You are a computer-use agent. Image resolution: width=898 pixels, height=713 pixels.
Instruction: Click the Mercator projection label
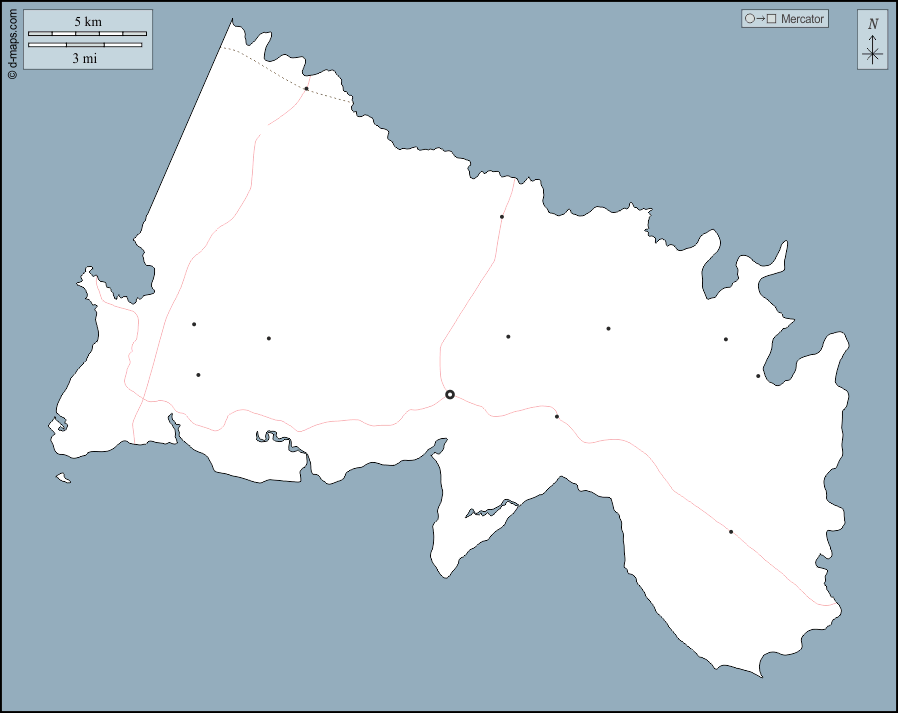click(803, 19)
